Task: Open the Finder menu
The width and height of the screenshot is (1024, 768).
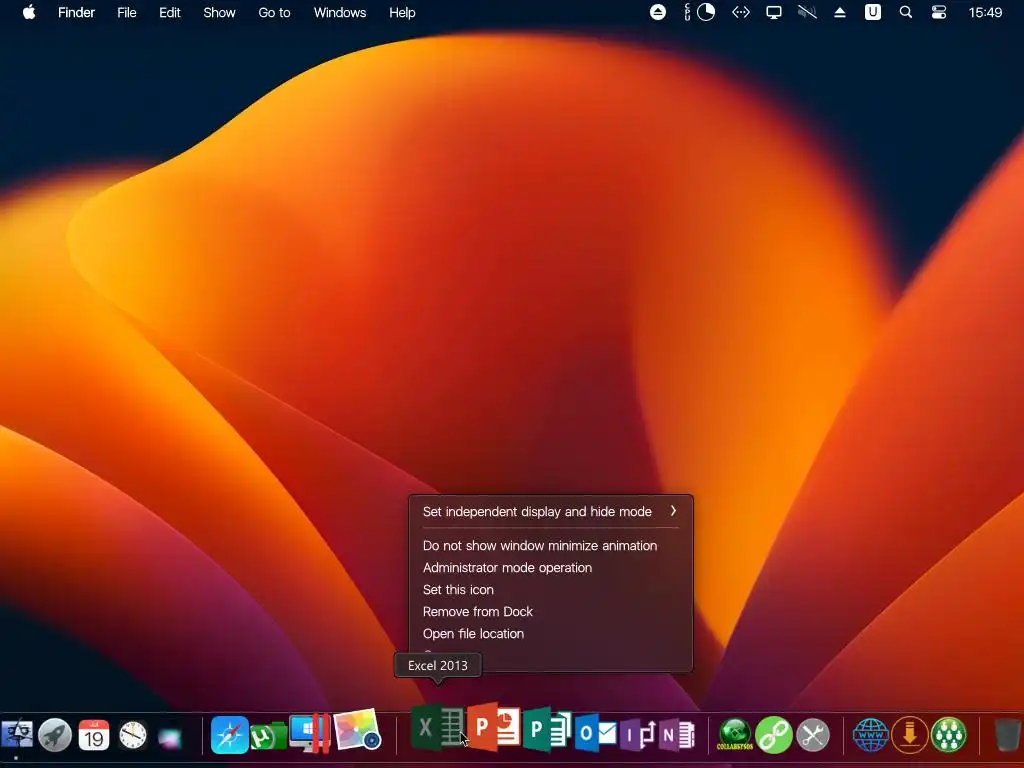Action: 76,12
